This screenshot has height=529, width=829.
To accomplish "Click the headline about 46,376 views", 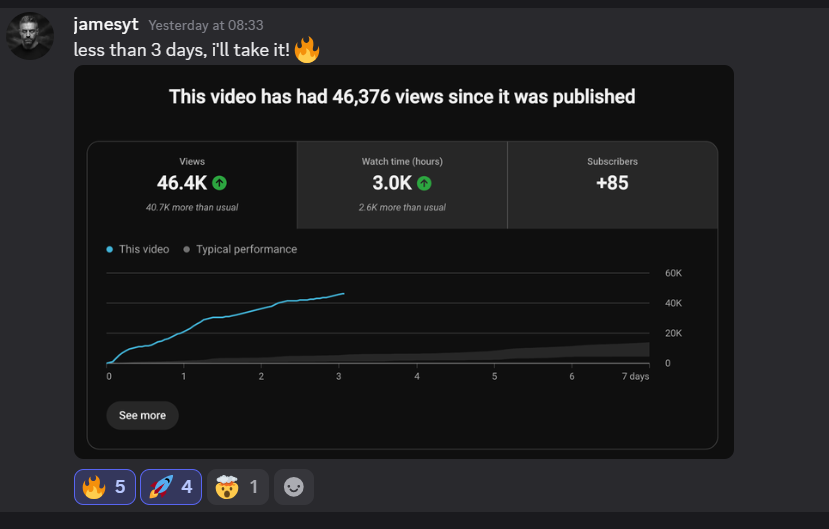I will (x=402, y=97).
